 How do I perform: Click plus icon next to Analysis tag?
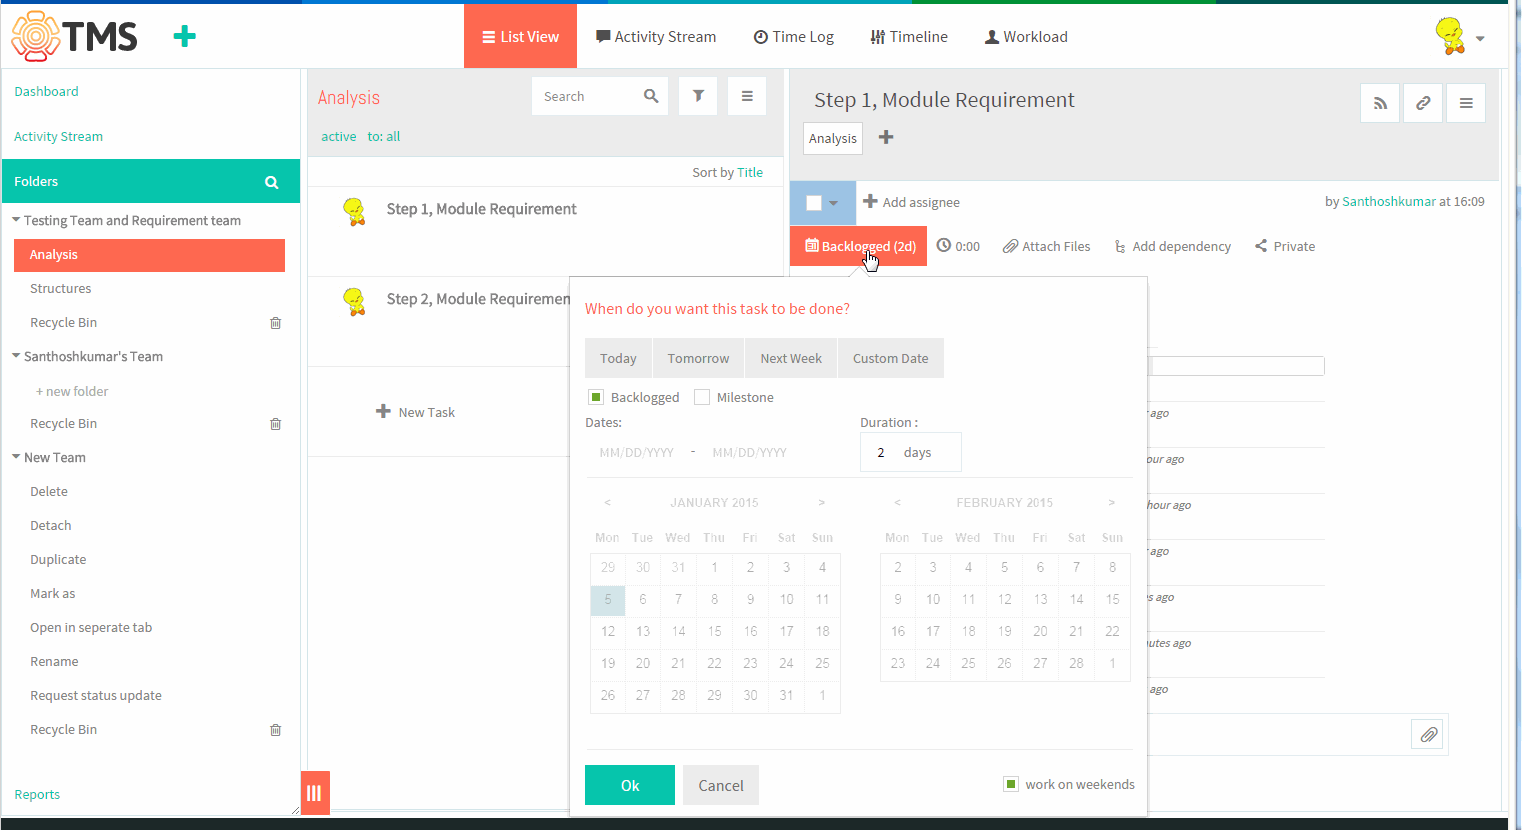(886, 137)
